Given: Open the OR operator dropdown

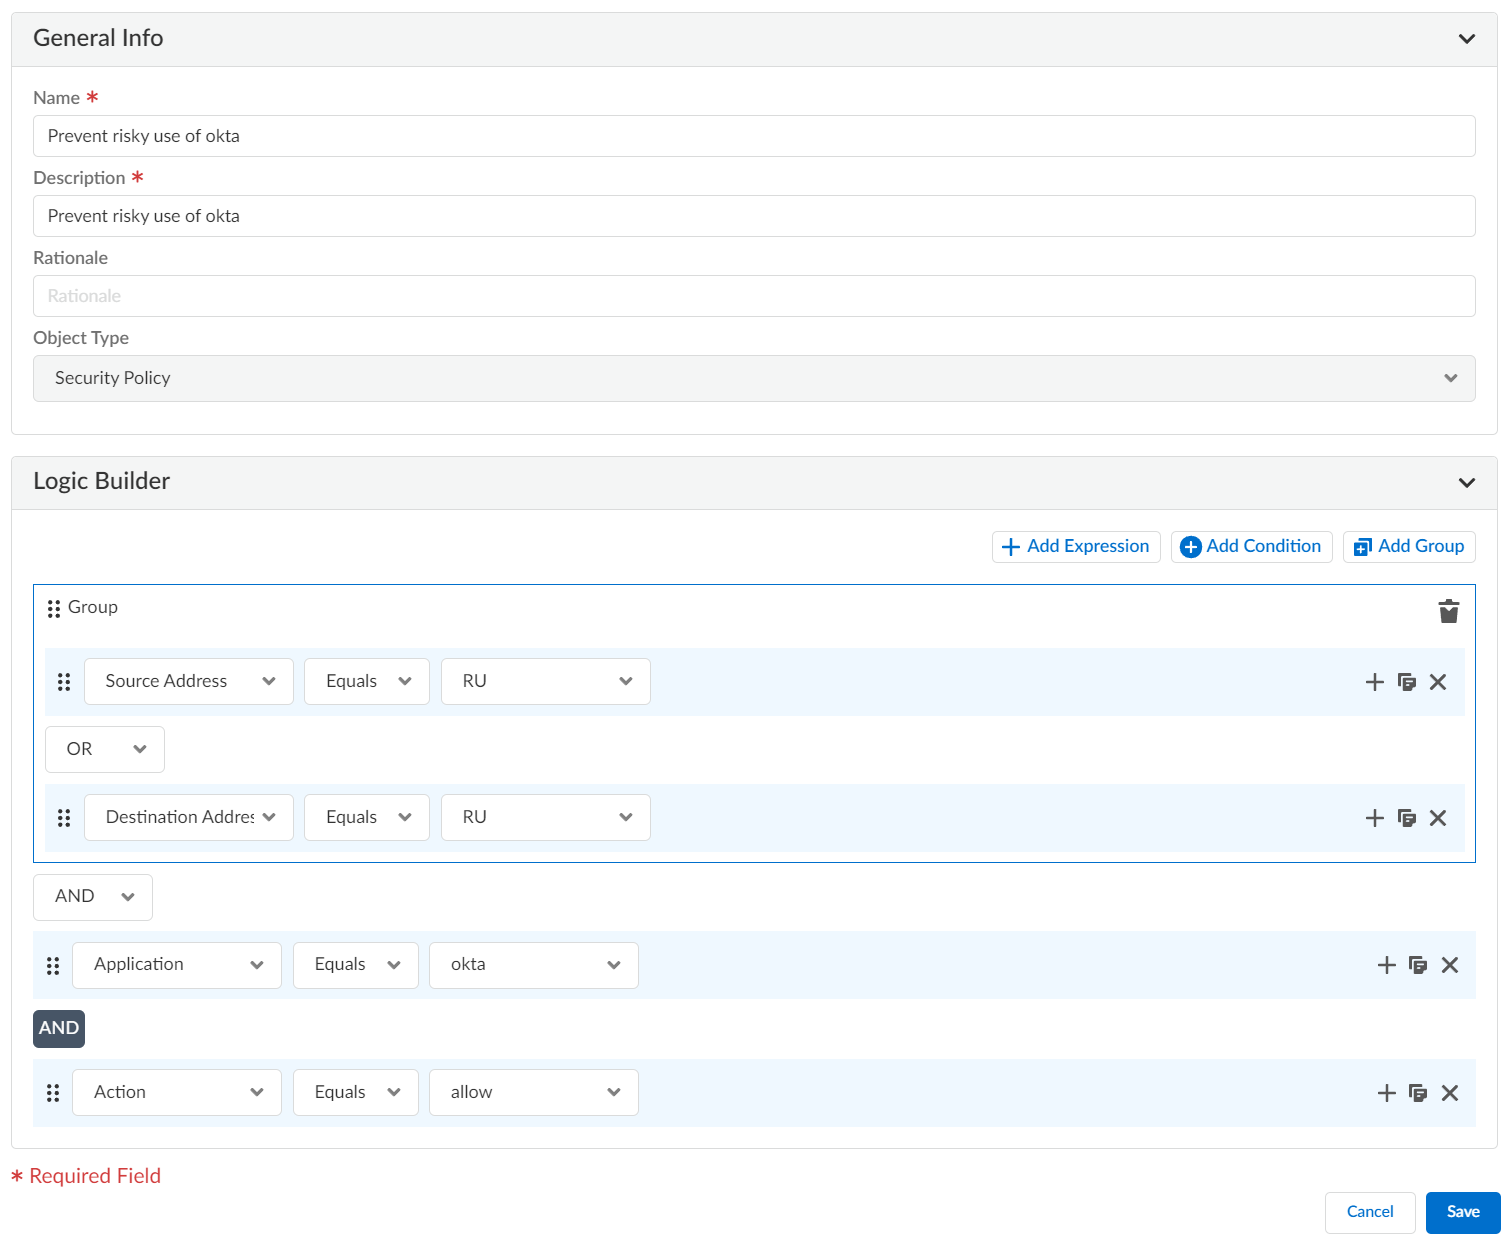Looking at the screenshot, I should tap(105, 749).
